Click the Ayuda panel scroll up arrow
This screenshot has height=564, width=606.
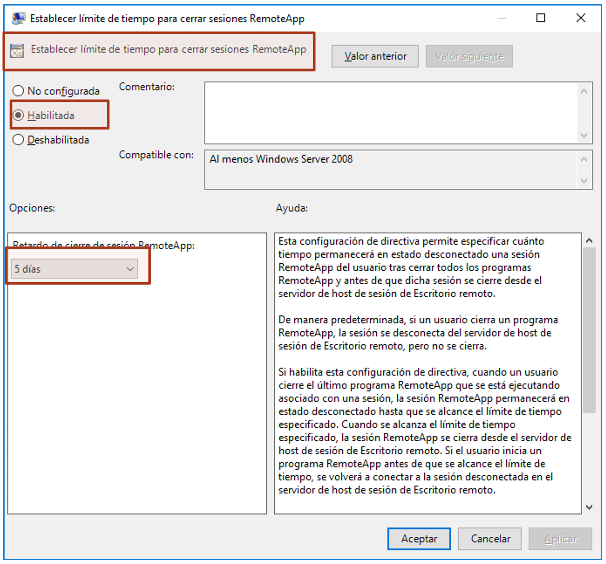click(x=589, y=240)
